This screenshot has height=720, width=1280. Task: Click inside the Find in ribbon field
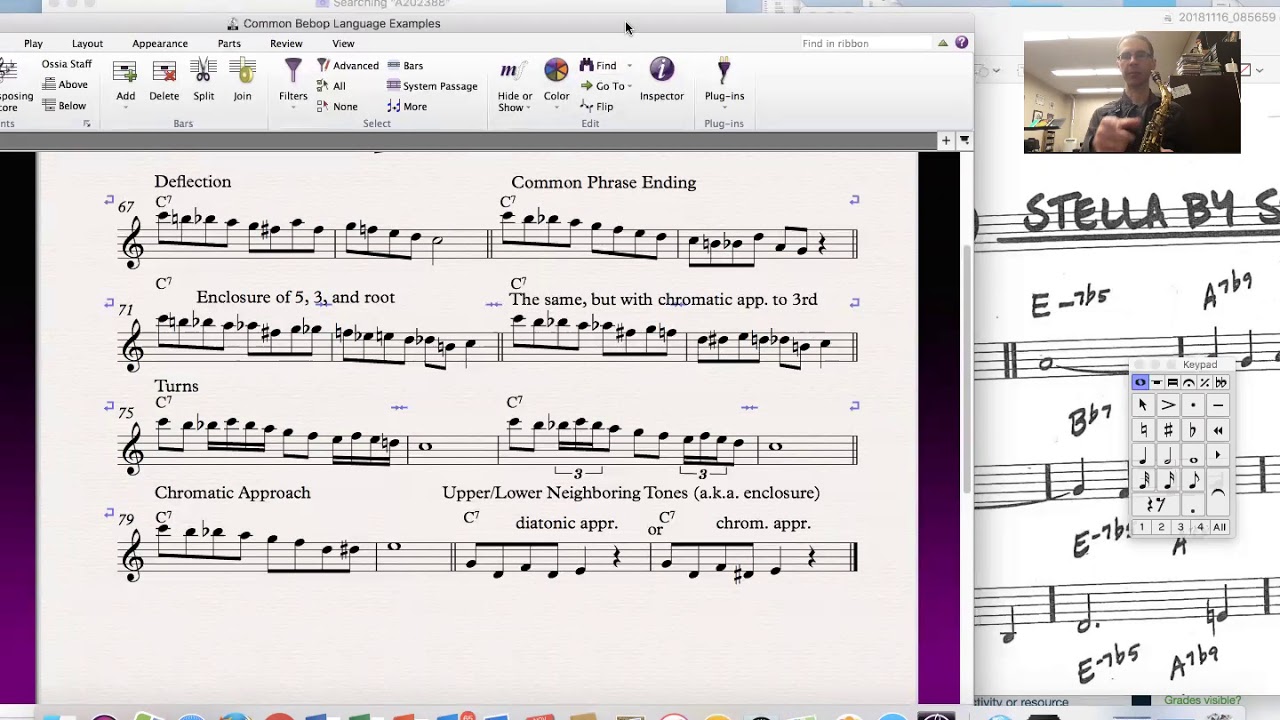(865, 43)
